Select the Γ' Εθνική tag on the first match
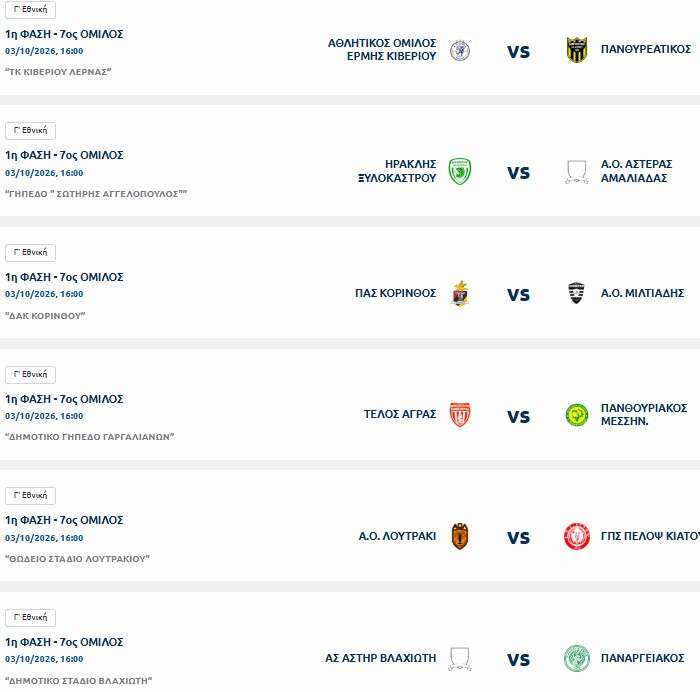 pos(30,9)
